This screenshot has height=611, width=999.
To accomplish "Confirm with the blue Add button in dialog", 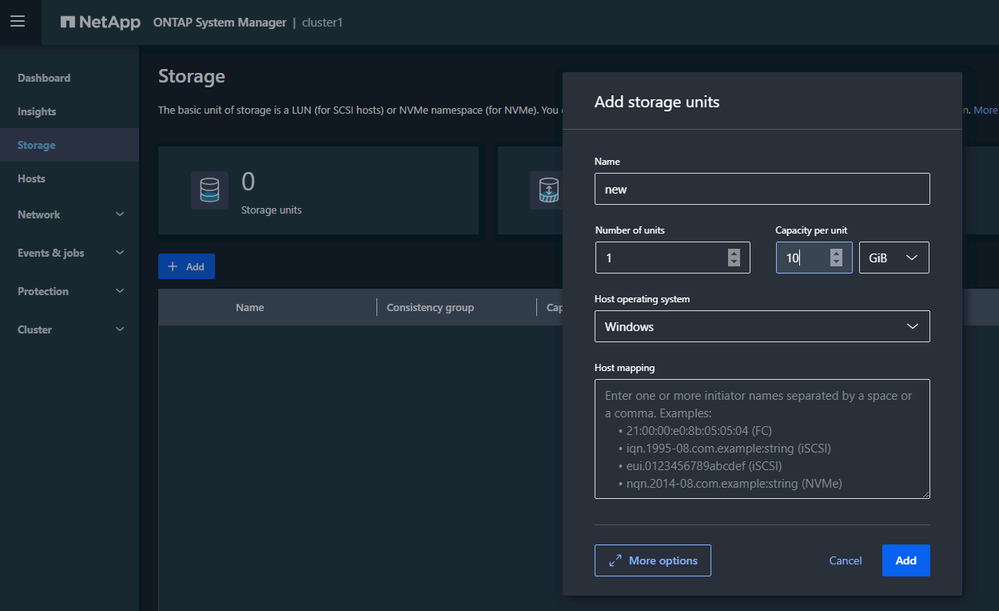I will [905, 561].
